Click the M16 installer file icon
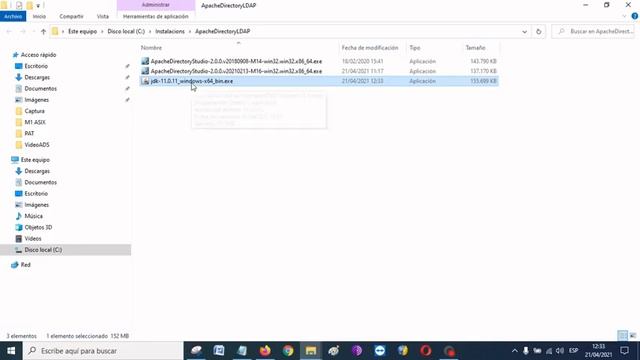The width and height of the screenshot is (640, 360). point(145,71)
